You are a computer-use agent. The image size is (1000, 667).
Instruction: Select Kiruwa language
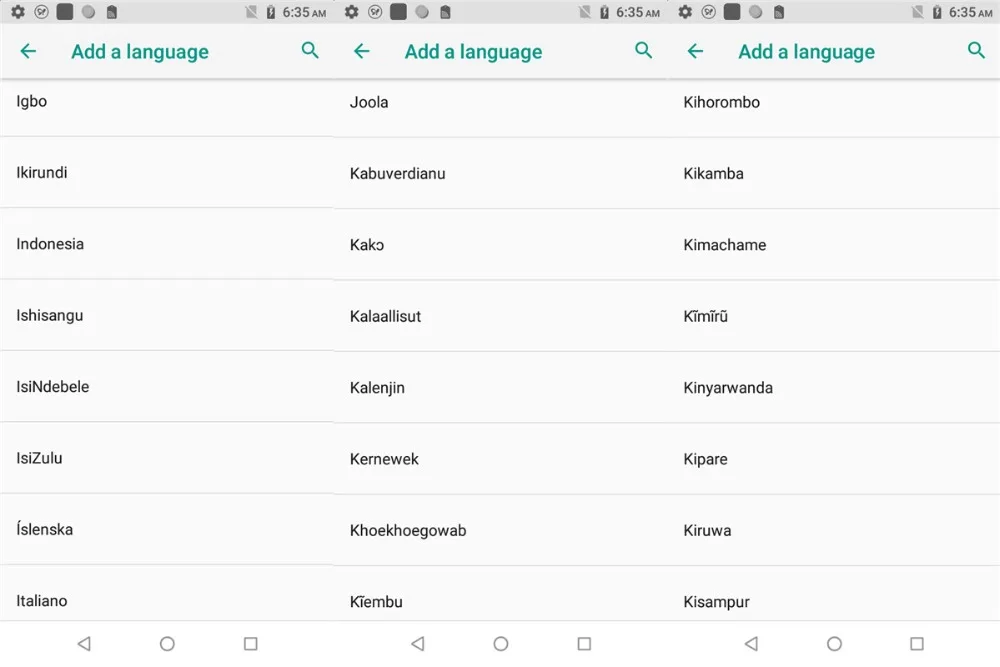(834, 531)
